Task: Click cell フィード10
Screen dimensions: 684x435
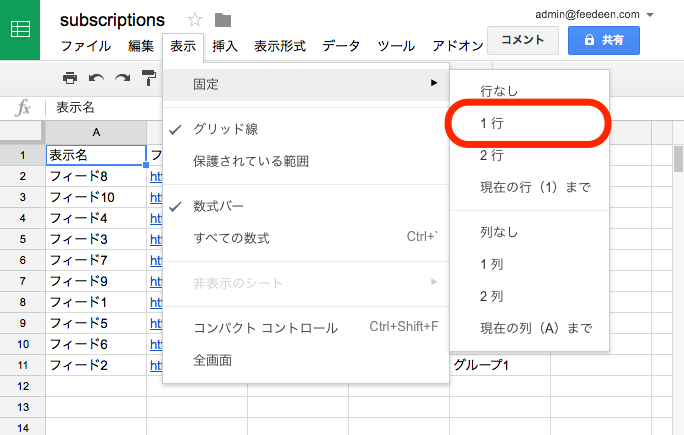Action: (96, 197)
